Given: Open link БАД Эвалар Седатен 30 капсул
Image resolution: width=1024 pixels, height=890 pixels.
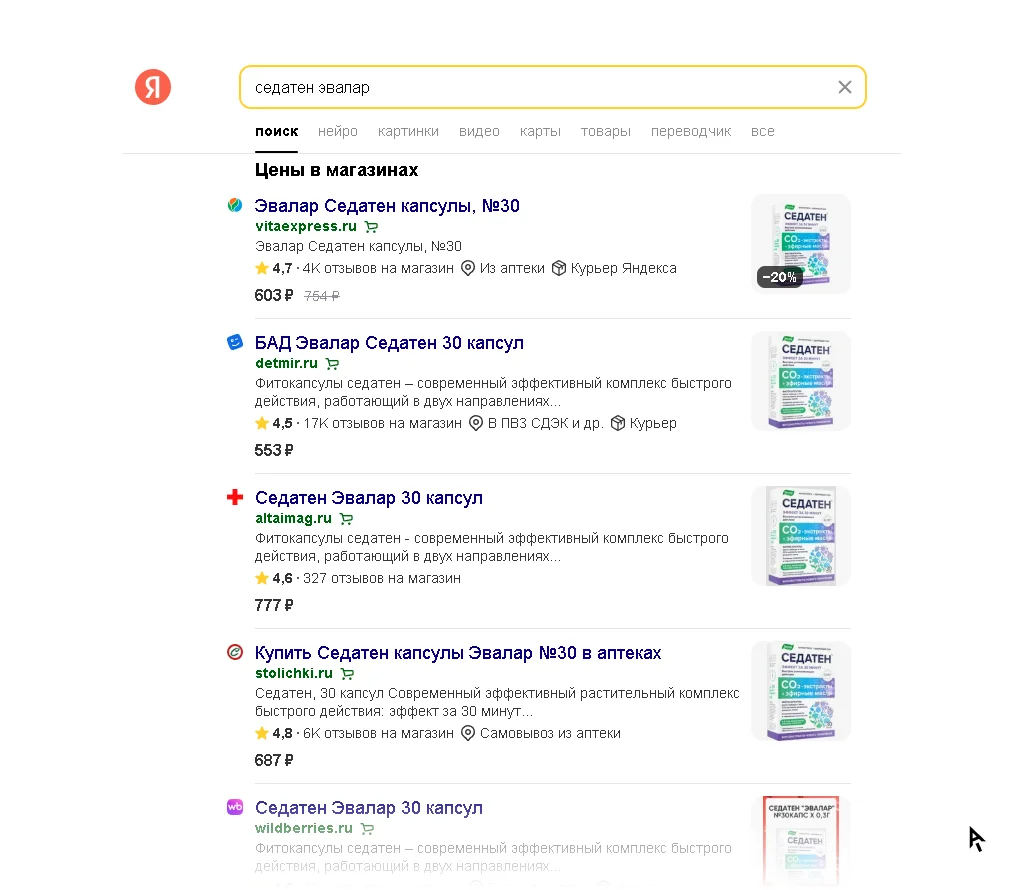Looking at the screenshot, I should point(389,343).
